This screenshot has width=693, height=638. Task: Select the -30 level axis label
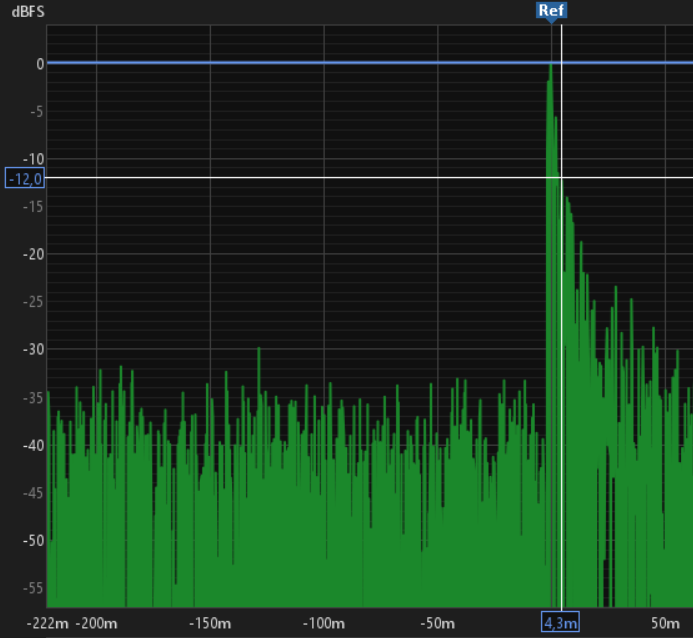[33, 349]
